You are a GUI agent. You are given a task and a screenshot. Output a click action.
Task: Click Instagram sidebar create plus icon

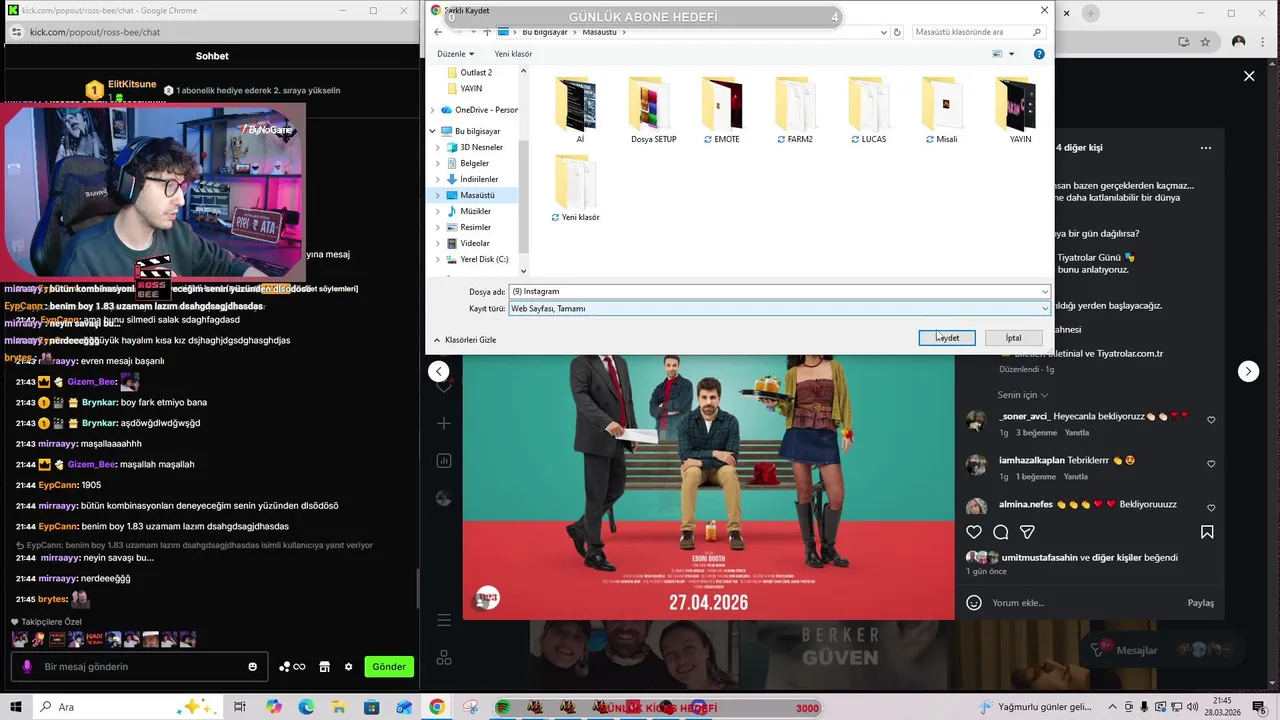coord(444,424)
